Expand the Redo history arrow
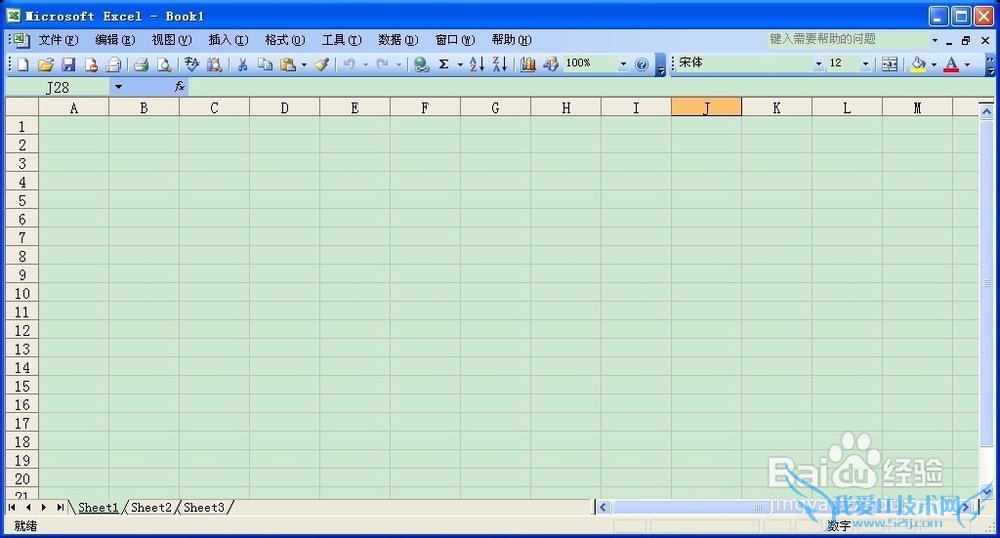This screenshot has height=538, width=1000. tap(399, 64)
